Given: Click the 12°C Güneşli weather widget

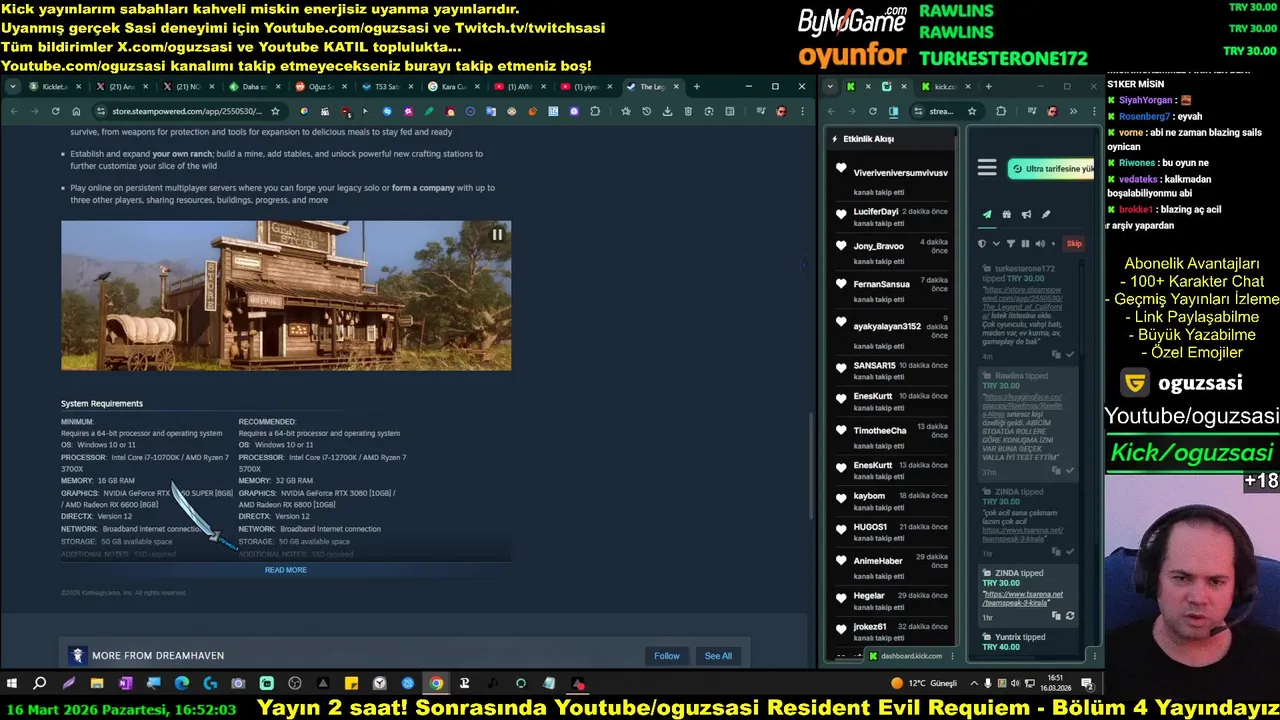Looking at the screenshot, I should tap(924, 684).
